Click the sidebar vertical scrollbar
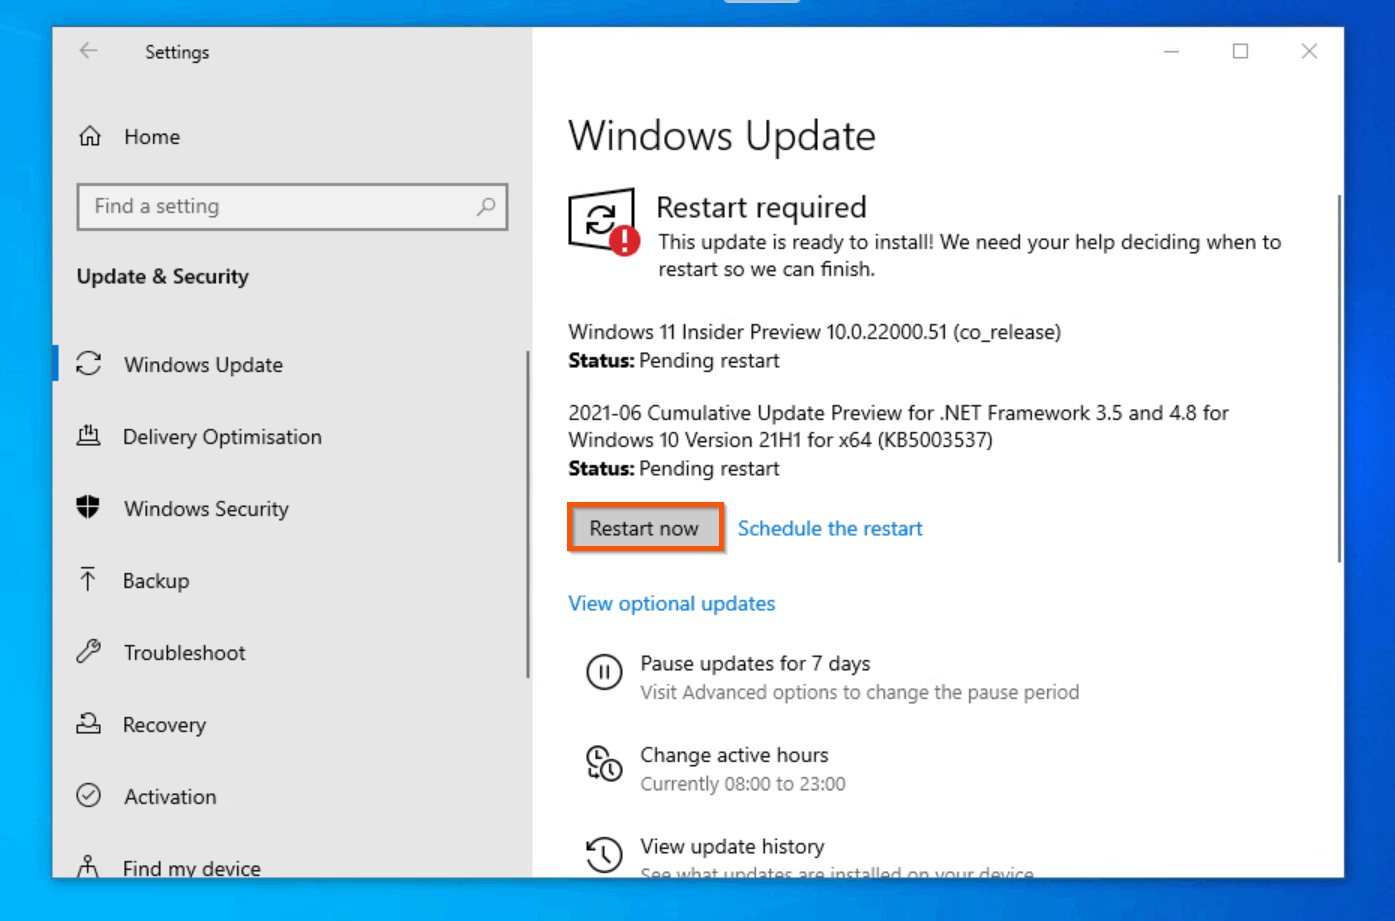 tap(528, 514)
